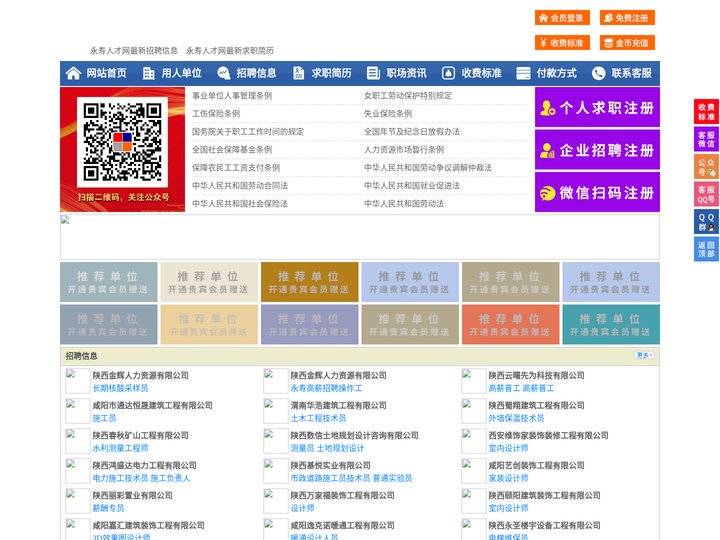Open the 付款方式 menu item
720x540 pixels.
click(x=557, y=73)
